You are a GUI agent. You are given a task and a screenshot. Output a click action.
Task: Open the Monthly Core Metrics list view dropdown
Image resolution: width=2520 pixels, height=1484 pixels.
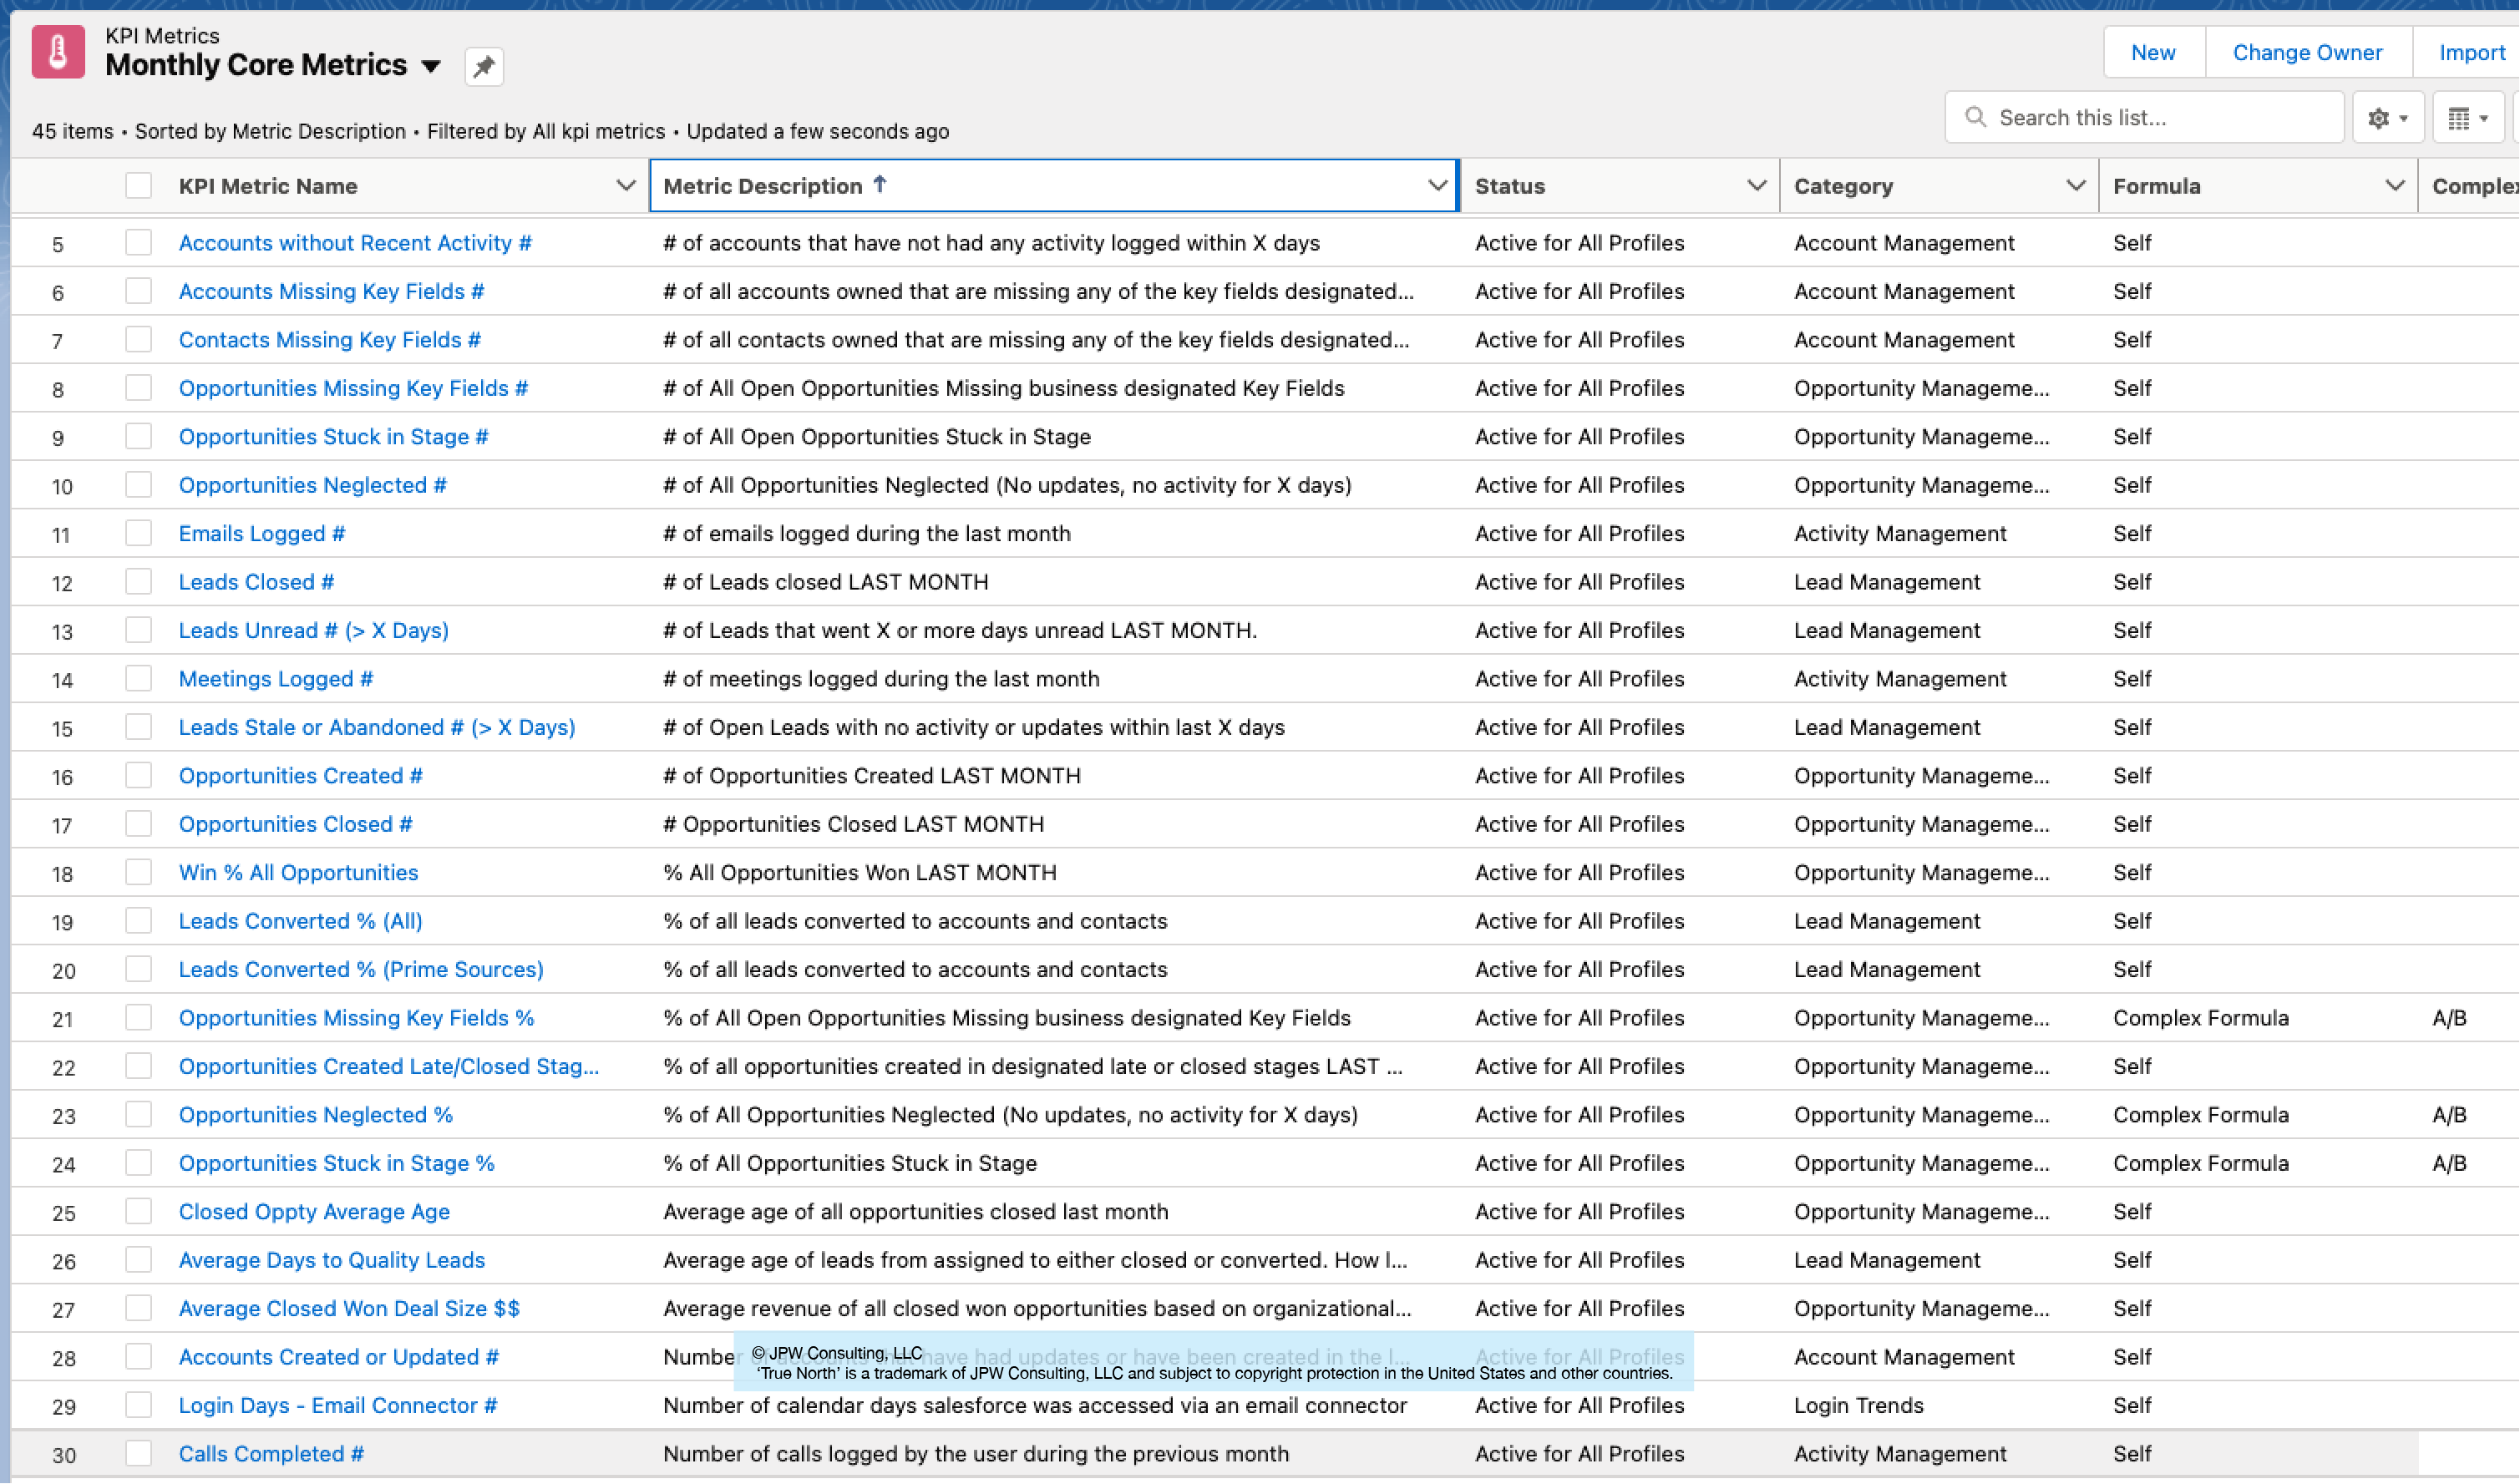(431, 66)
